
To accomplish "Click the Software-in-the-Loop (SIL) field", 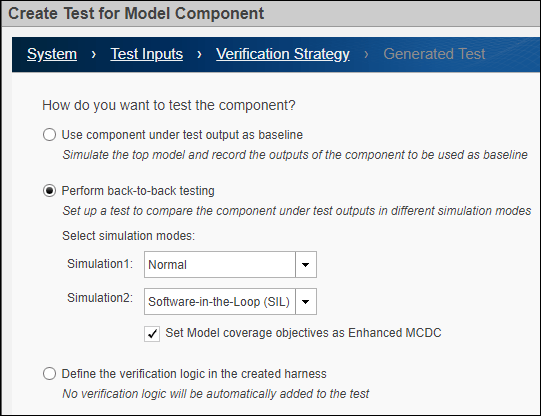I will pyautogui.click(x=220, y=302).
